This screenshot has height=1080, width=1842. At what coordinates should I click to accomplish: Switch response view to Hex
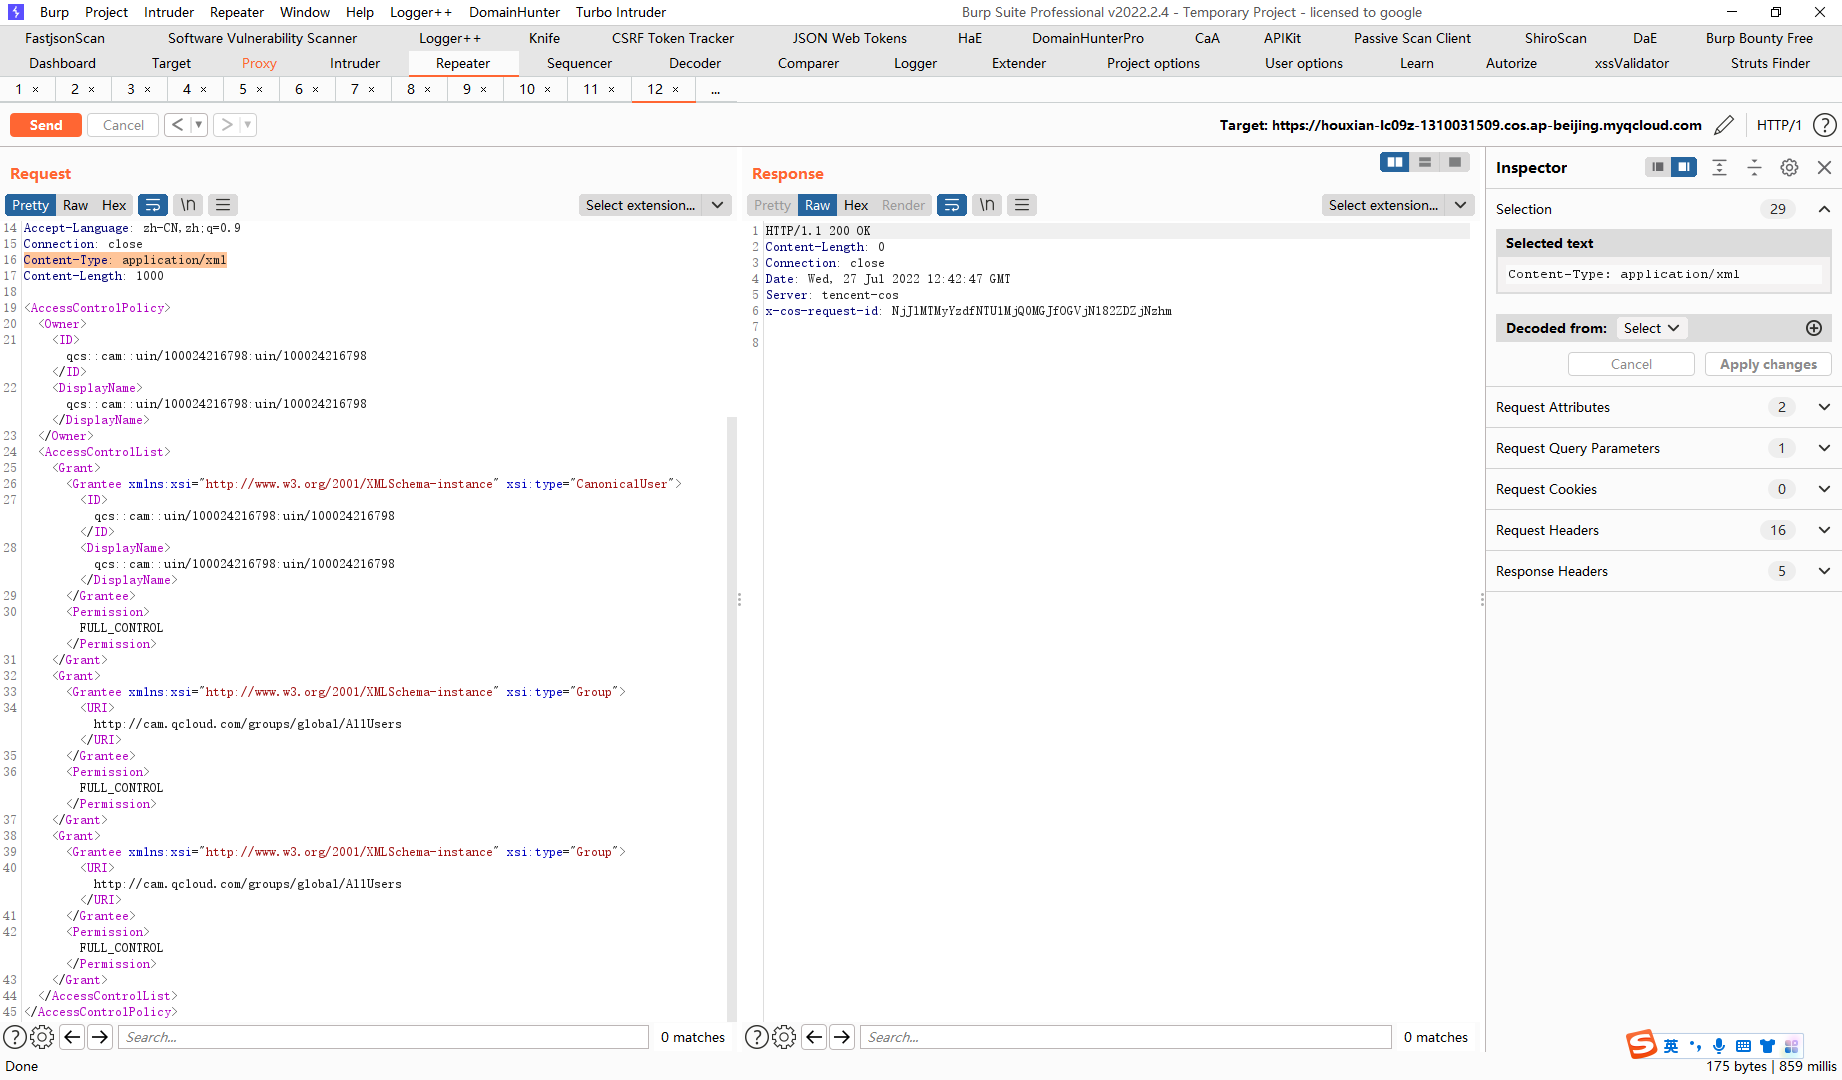click(x=856, y=205)
